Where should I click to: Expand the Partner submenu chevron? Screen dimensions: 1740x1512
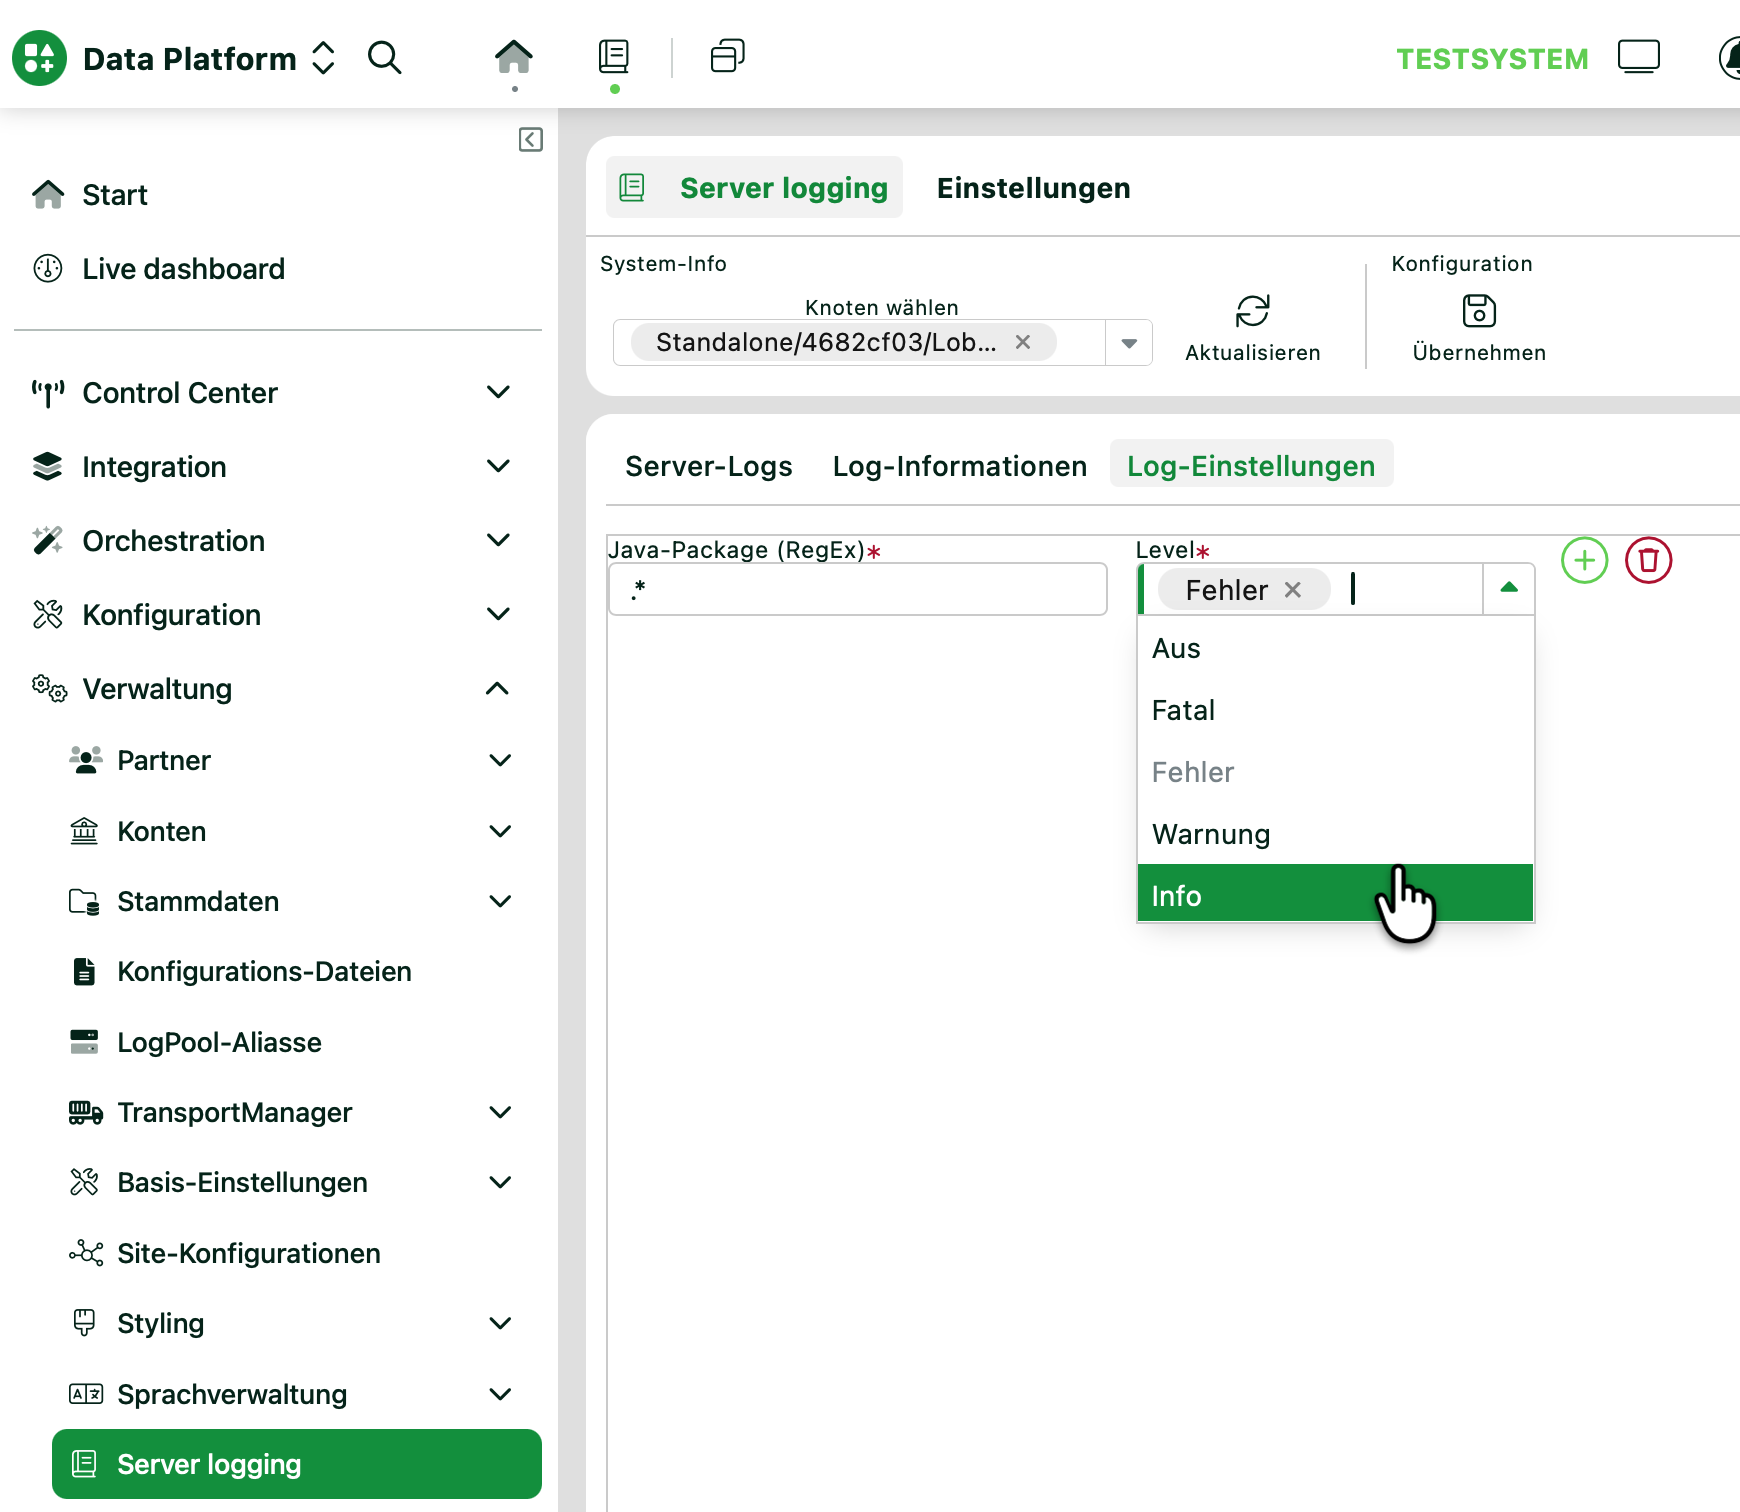coord(501,760)
